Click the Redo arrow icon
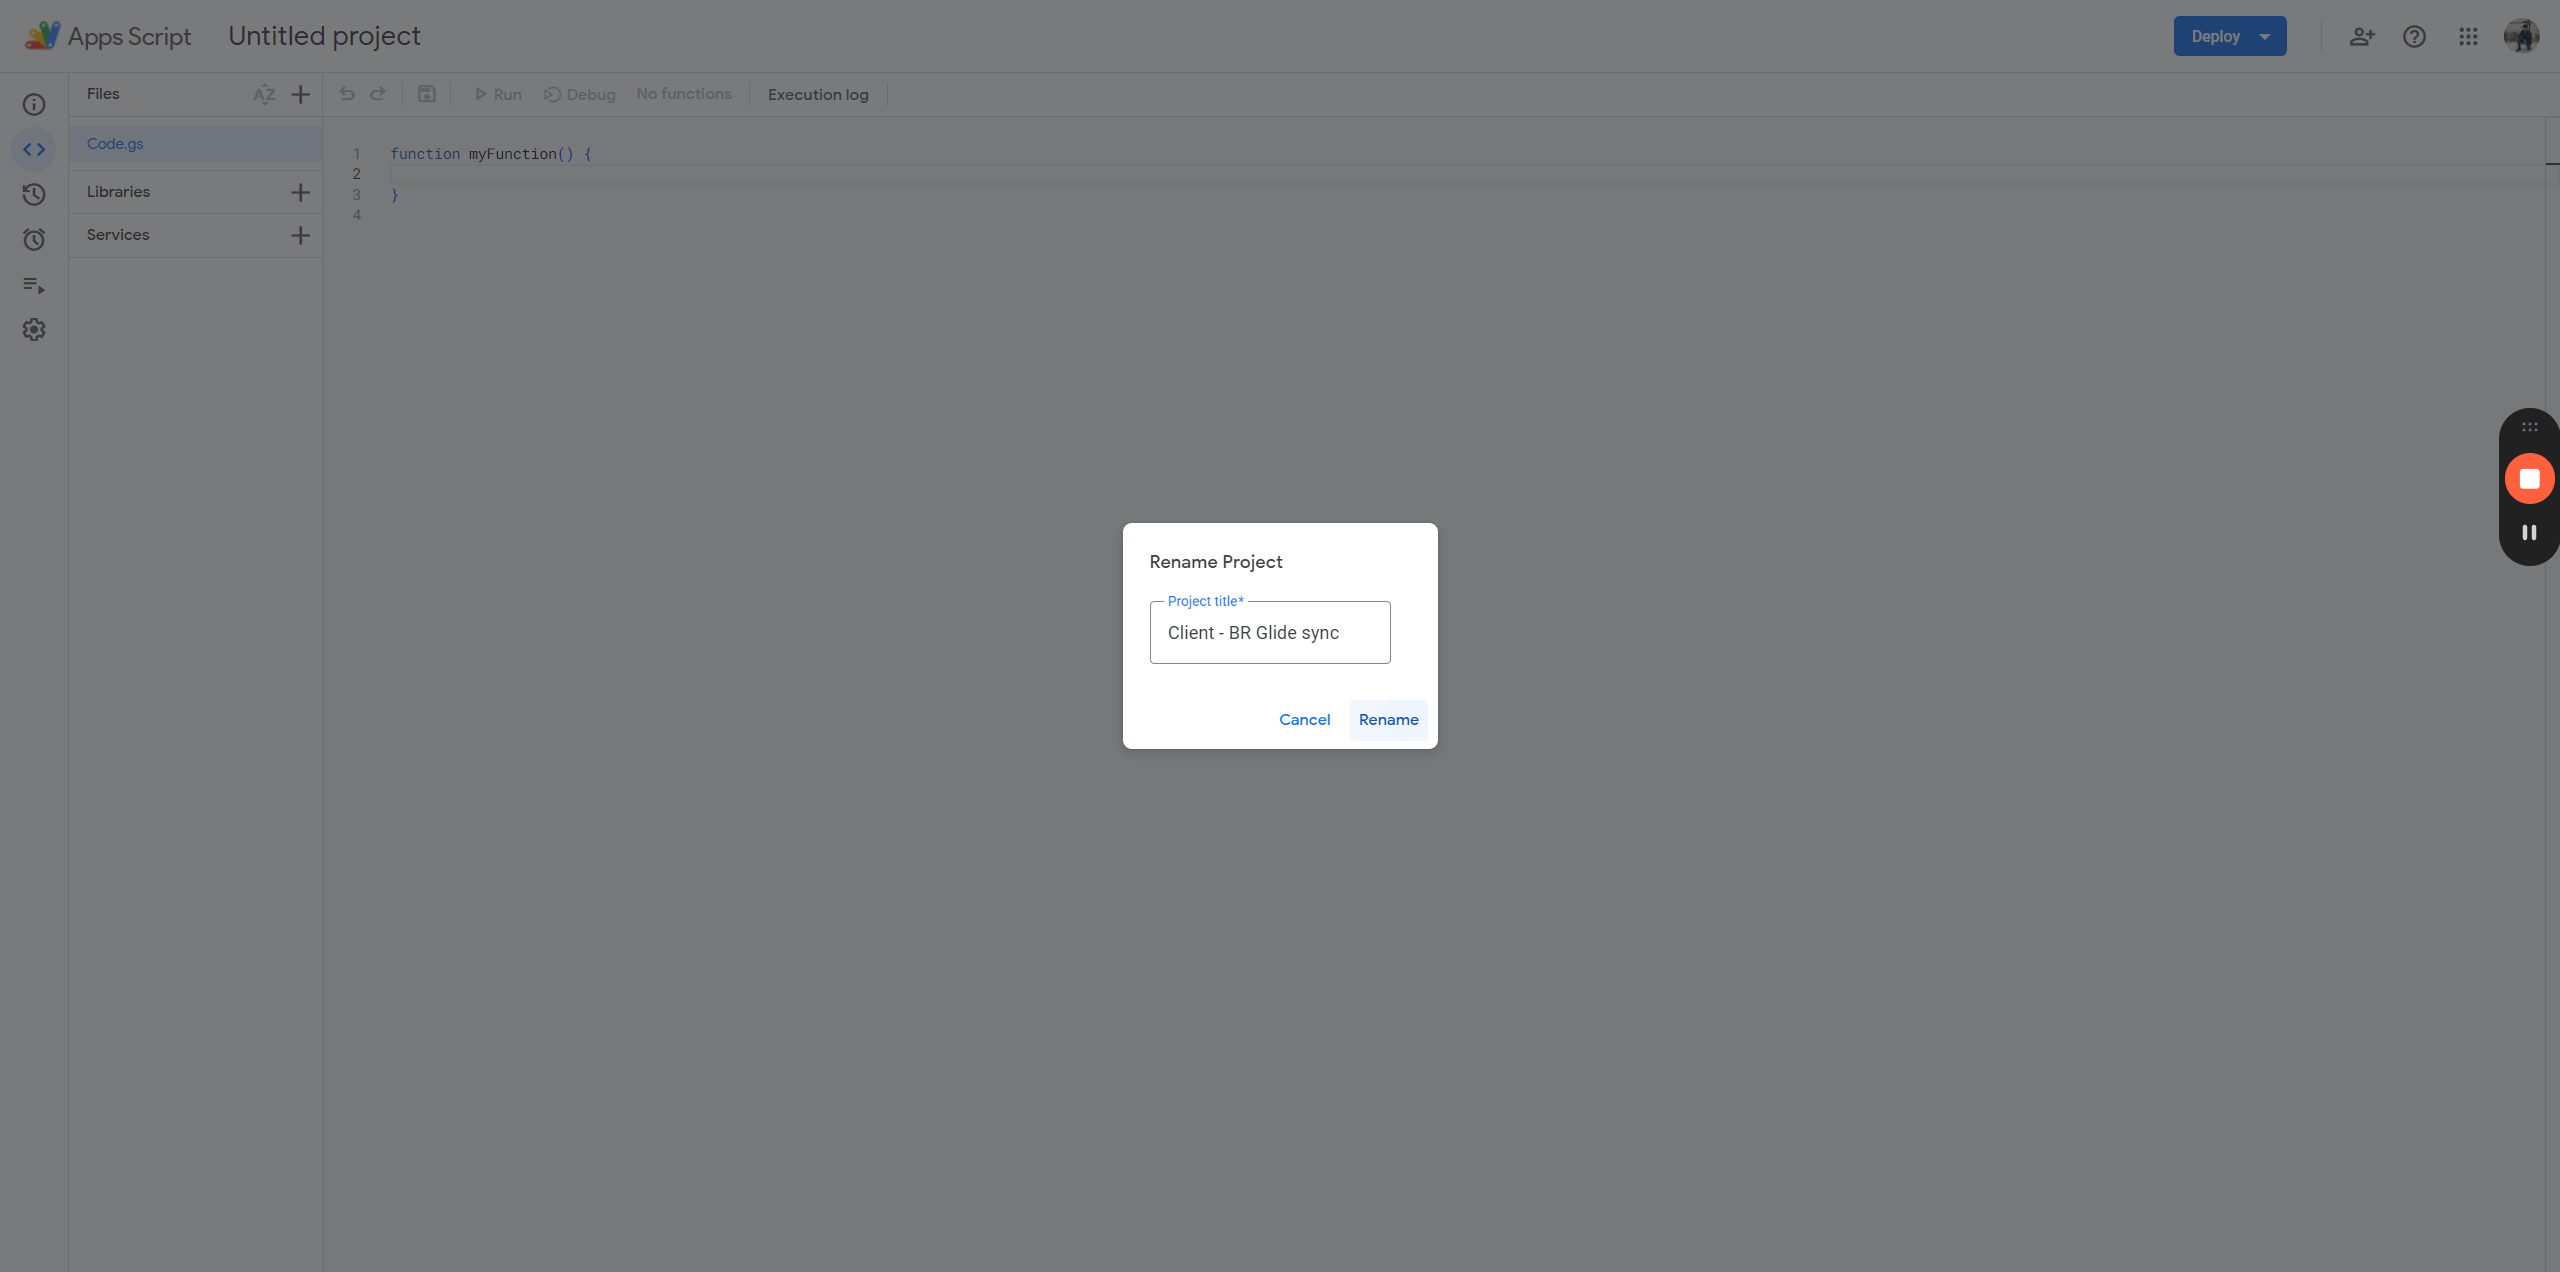Image resolution: width=2560 pixels, height=1272 pixels. tap(378, 94)
